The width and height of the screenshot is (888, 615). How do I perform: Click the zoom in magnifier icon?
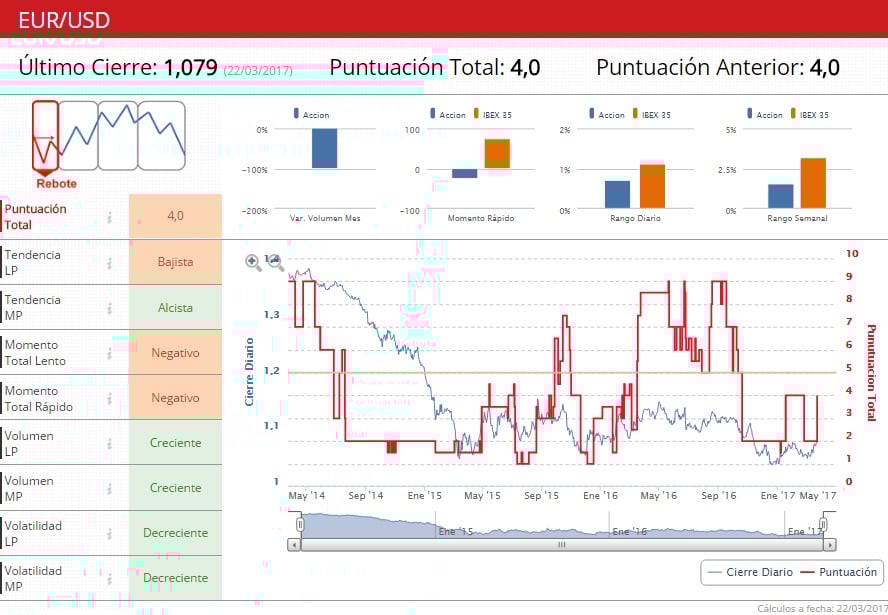tap(253, 262)
